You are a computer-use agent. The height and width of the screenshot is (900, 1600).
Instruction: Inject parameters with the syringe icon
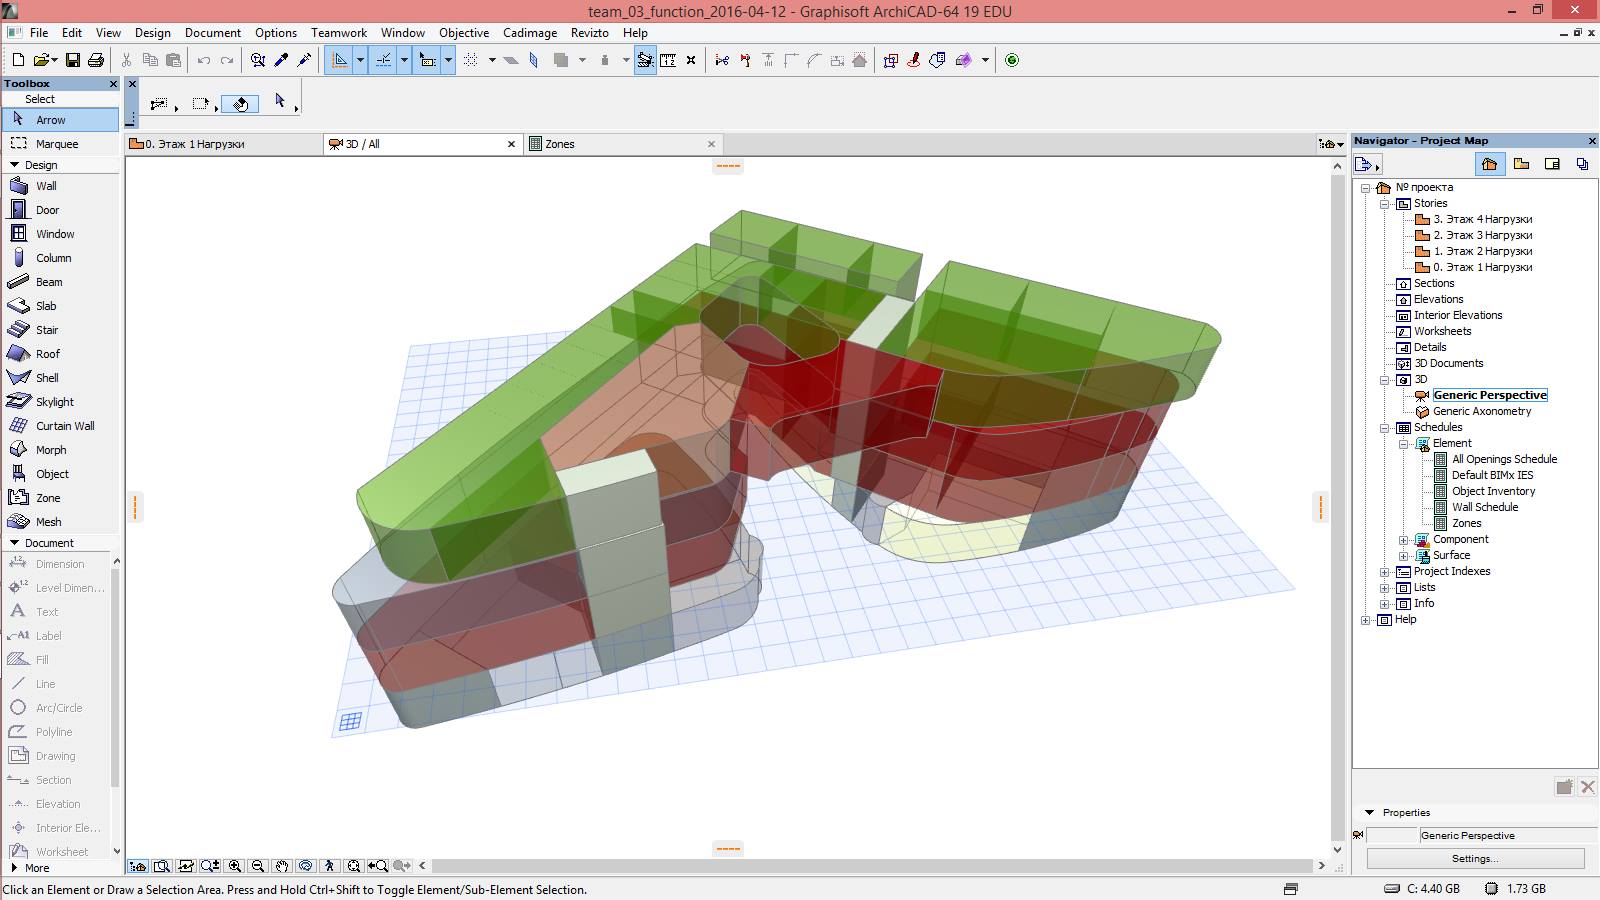[305, 60]
